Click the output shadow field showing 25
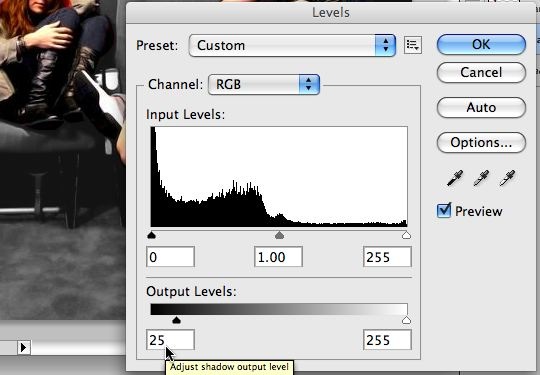 coord(170,340)
